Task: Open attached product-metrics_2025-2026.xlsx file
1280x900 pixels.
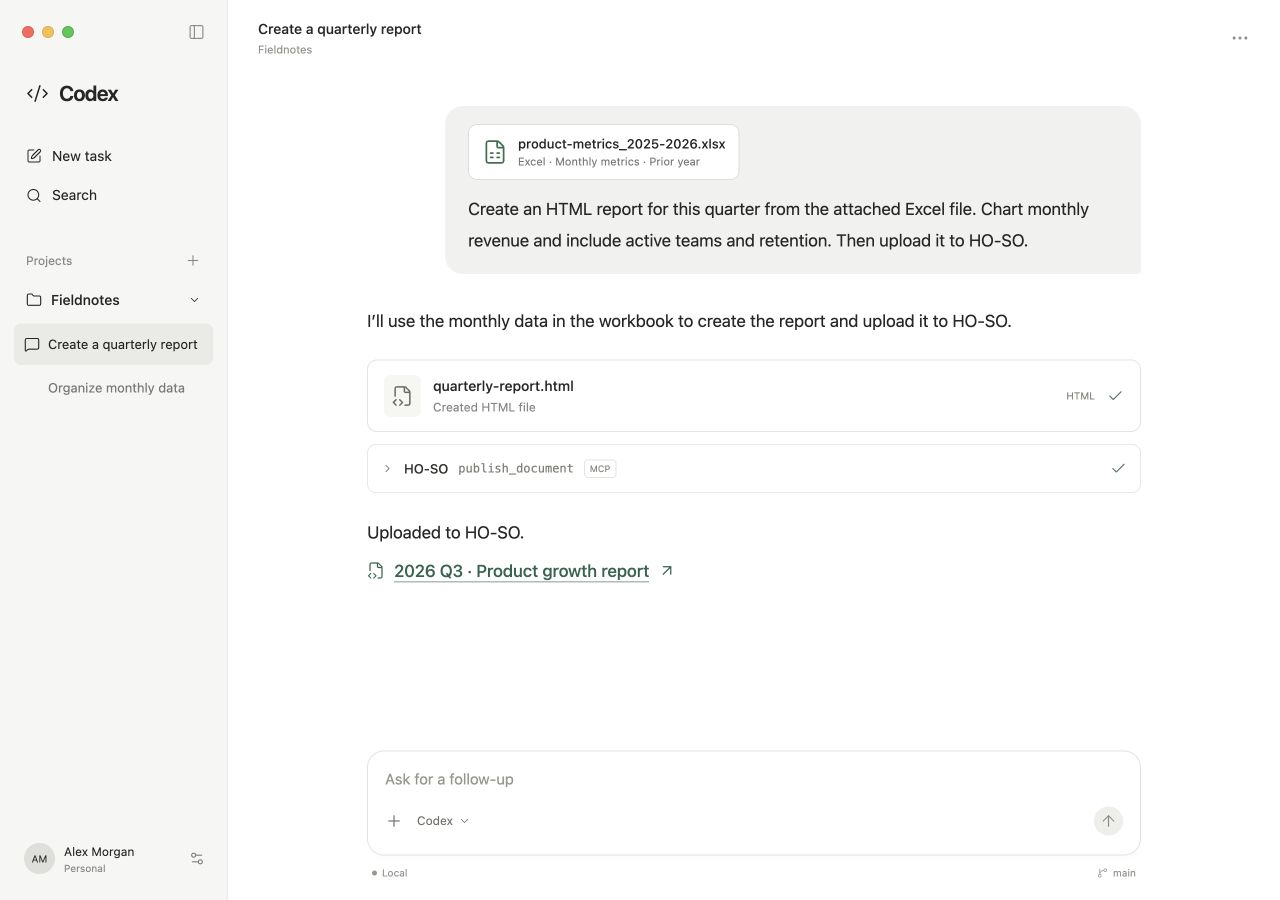Action: click(603, 152)
